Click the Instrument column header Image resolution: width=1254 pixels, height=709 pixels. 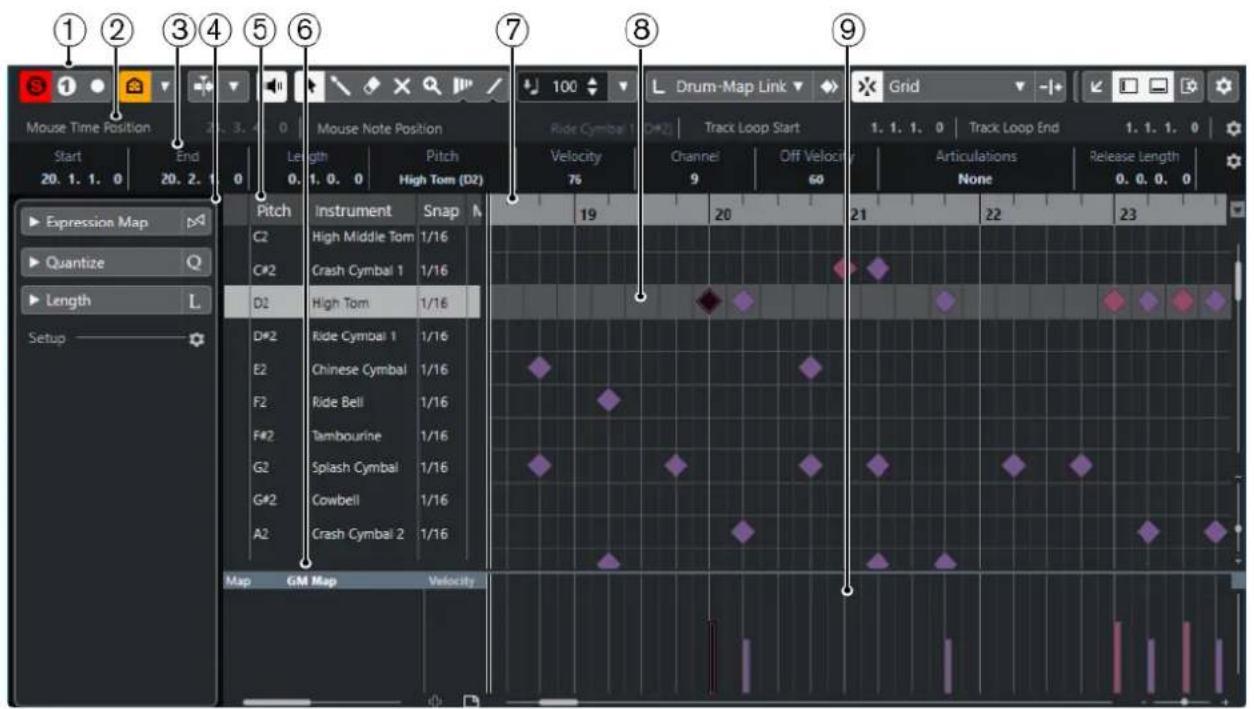click(353, 211)
